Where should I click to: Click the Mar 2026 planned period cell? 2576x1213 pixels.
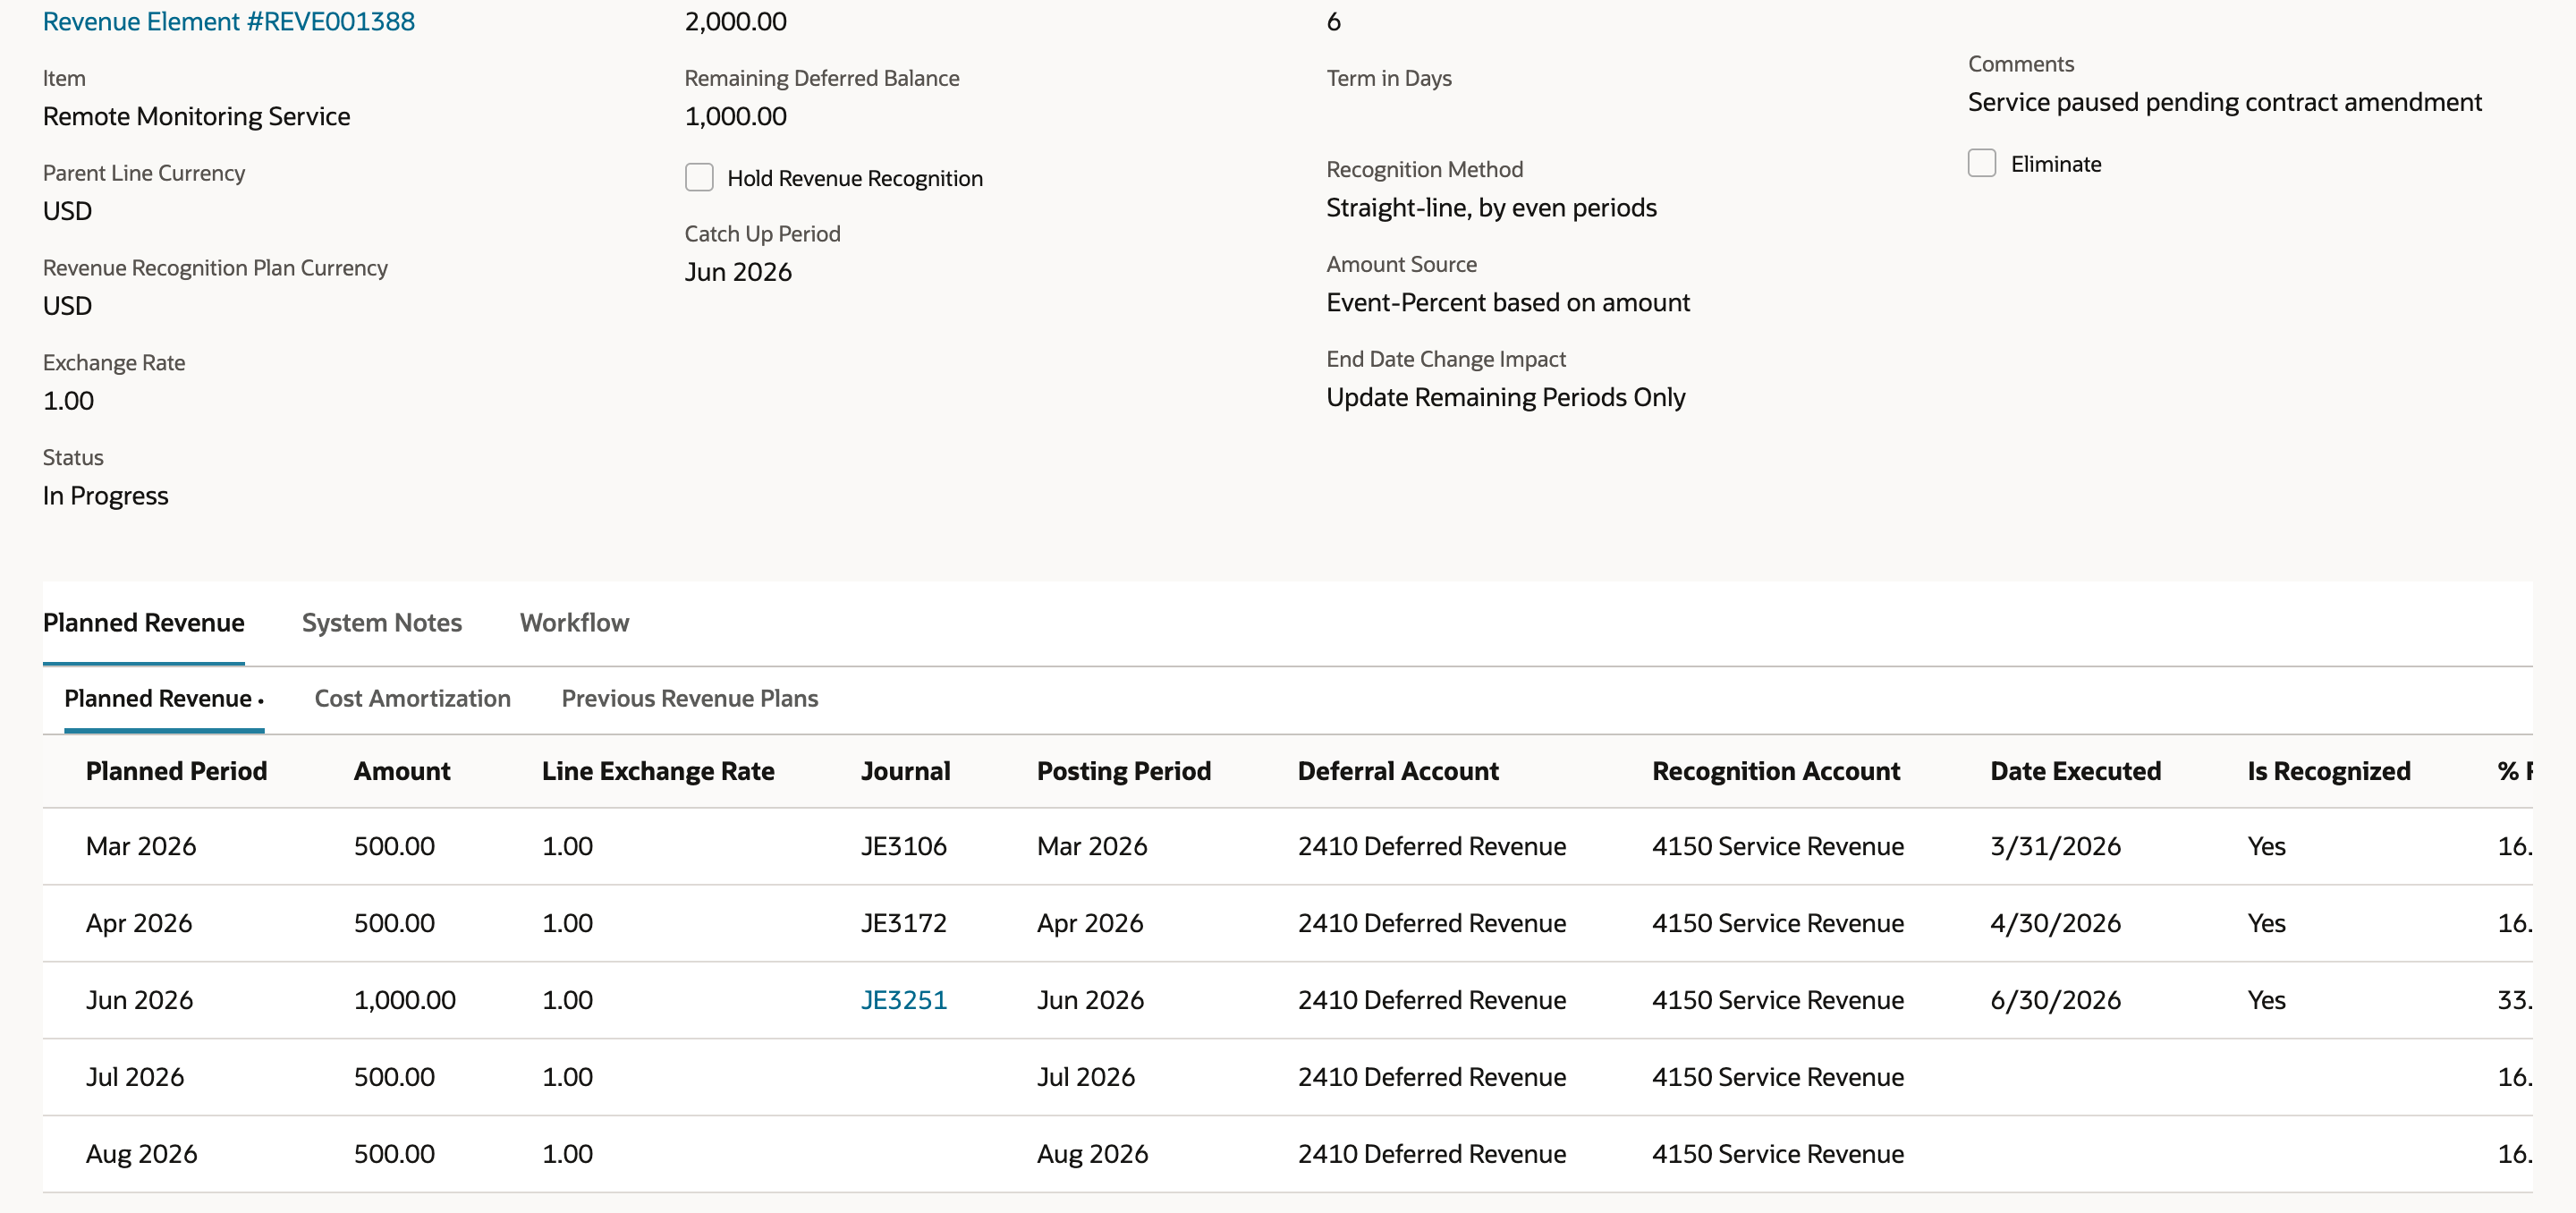(x=141, y=845)
